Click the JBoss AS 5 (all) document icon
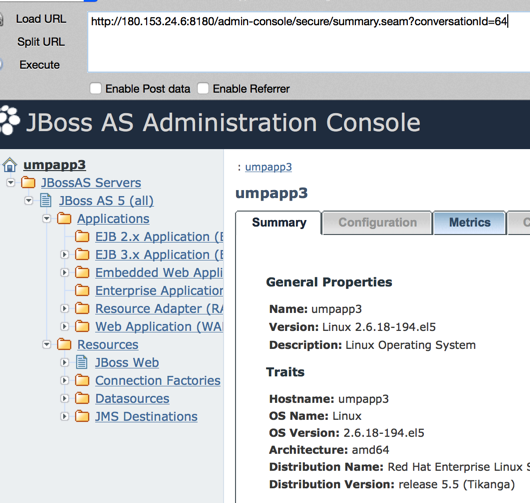 (x=46, y=200)
